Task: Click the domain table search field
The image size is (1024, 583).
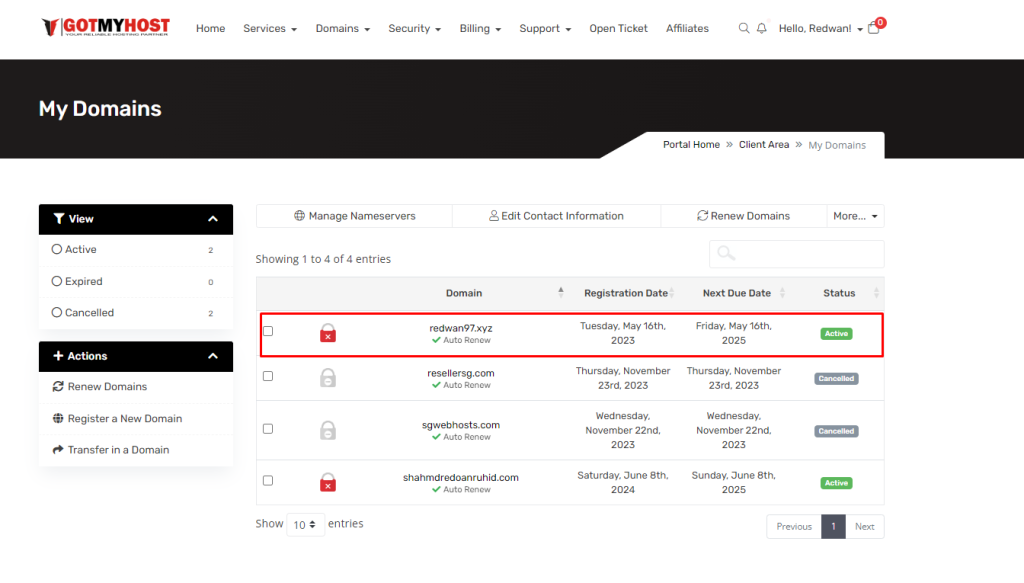Action: [x=797, y=254]
